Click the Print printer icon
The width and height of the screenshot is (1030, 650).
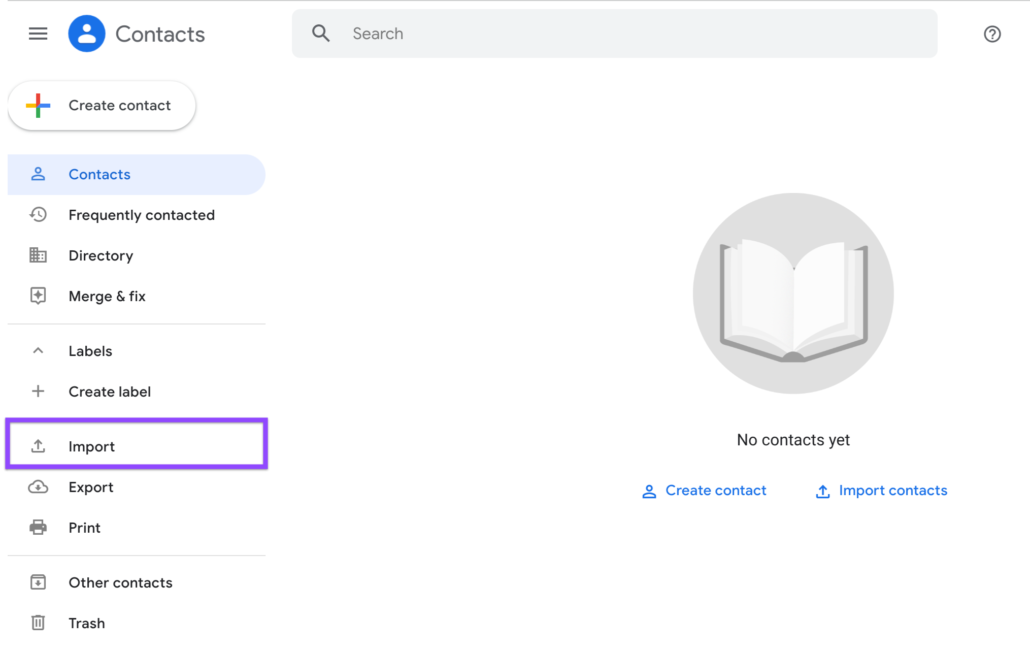38,528
